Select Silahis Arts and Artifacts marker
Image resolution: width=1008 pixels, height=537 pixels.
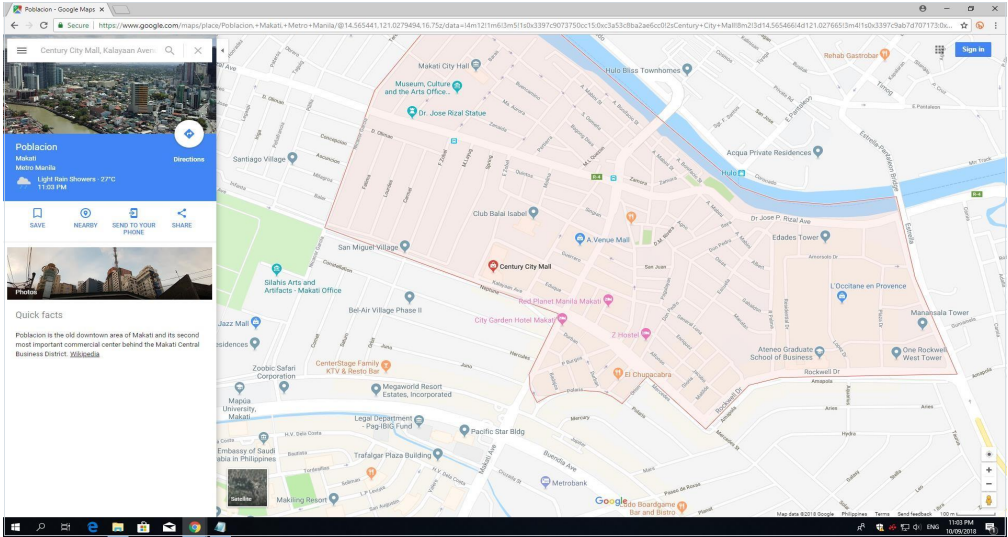[276, 269]
